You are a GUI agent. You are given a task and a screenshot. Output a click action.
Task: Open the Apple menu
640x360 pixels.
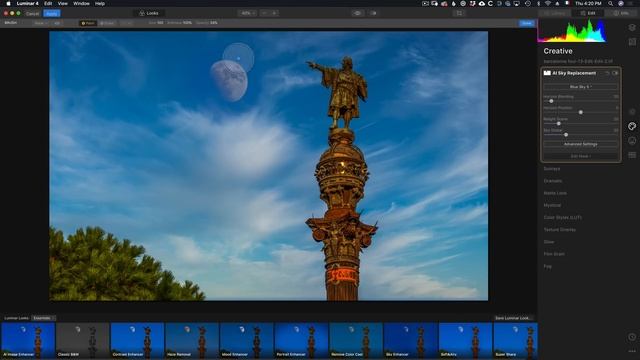8,3
